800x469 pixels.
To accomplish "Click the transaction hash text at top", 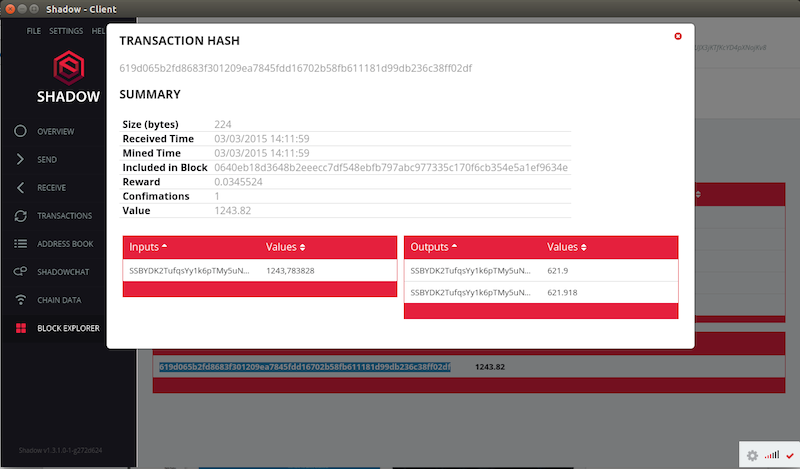I will (x=295, y=68).
